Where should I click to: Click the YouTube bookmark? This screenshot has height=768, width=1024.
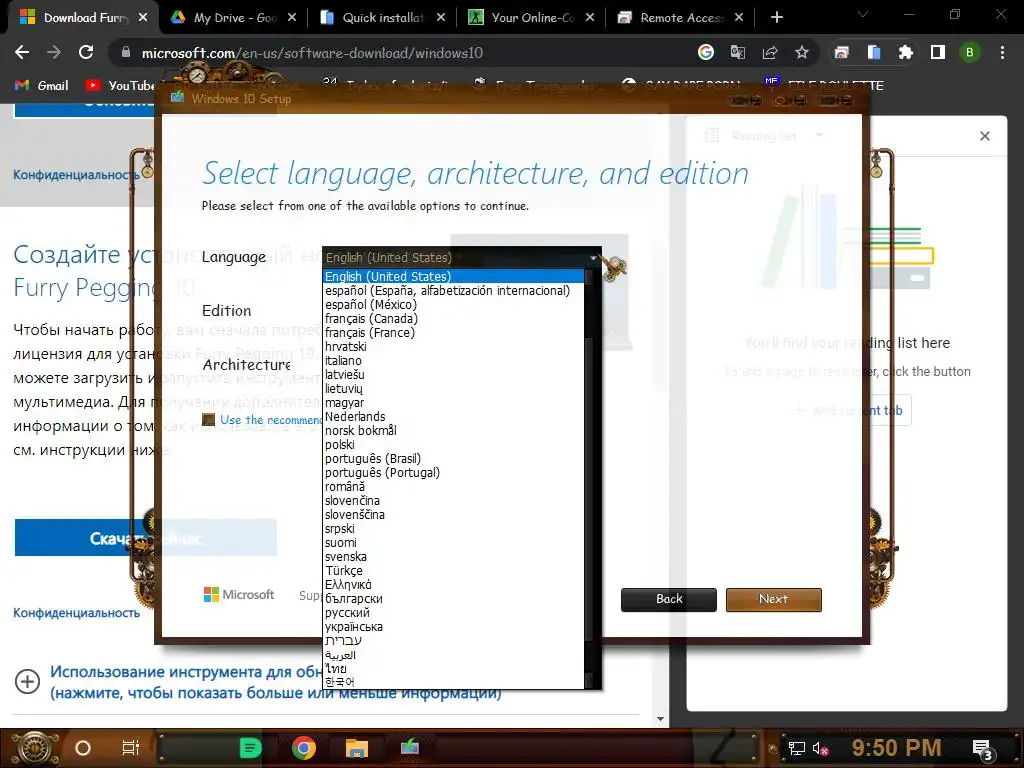(120, 86)
